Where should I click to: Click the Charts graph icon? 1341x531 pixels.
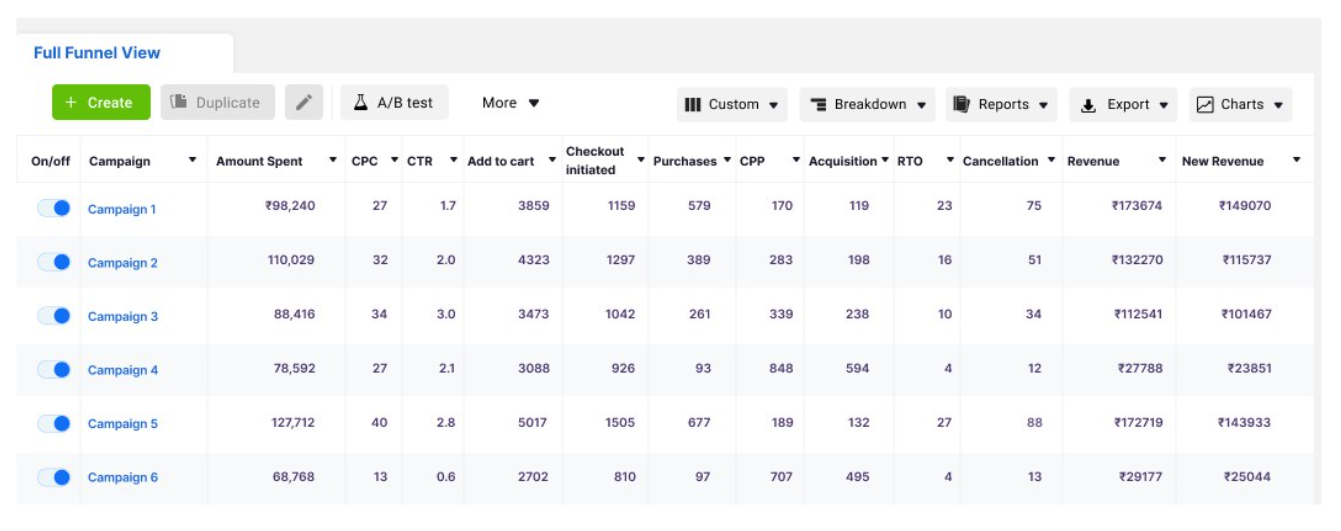pyautogui.click(x=1205, y=104)
